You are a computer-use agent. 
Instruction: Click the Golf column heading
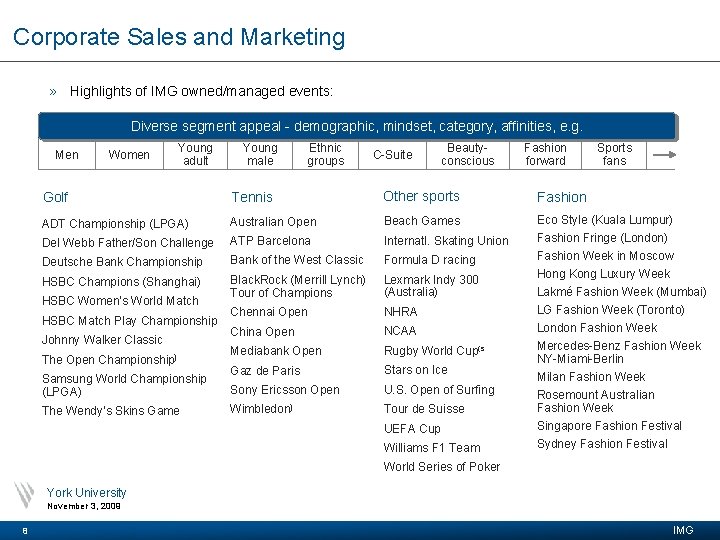[56, 197]
